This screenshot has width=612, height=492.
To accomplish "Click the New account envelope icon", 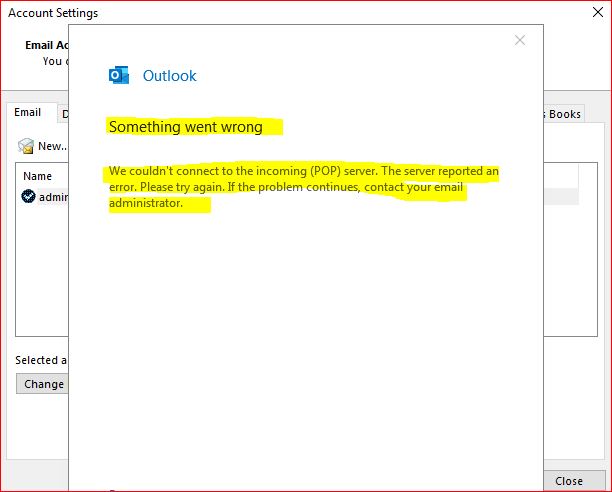I will coord(26,146).
